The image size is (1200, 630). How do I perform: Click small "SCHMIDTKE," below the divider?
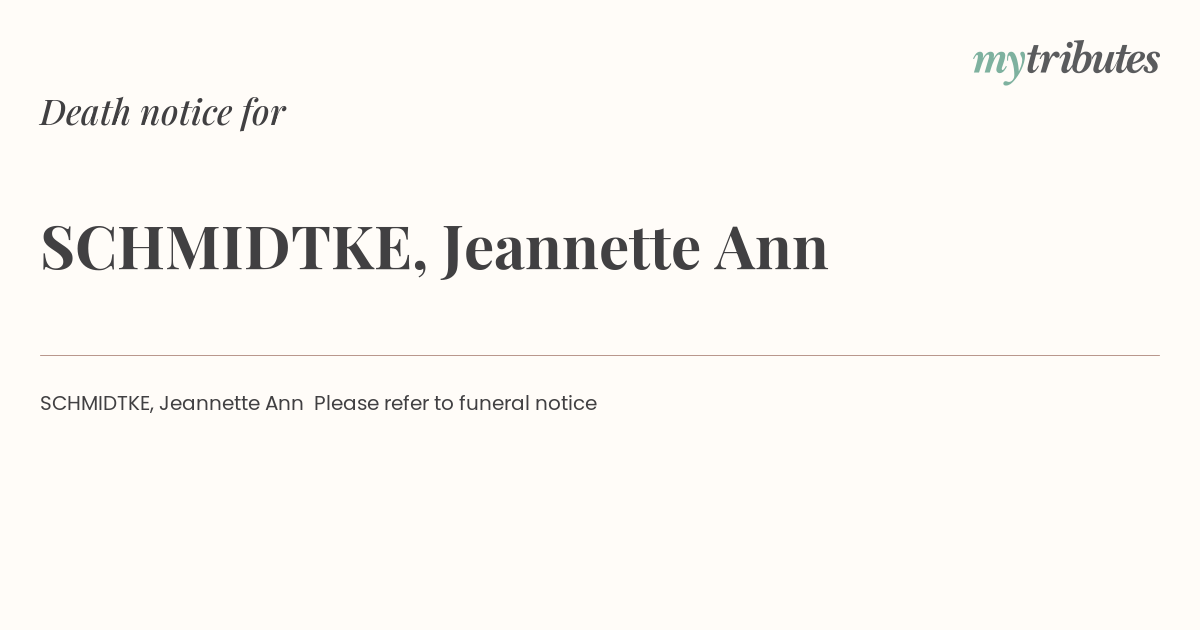(97, 403)
